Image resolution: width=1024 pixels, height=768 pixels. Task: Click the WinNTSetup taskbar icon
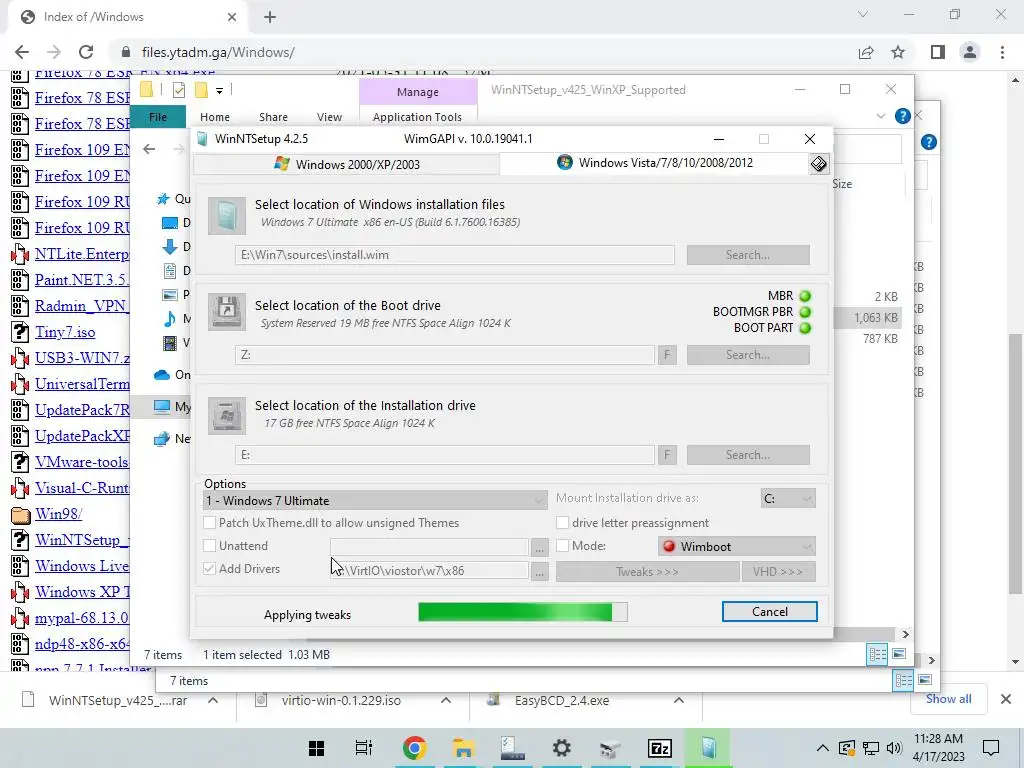[708, 748]
